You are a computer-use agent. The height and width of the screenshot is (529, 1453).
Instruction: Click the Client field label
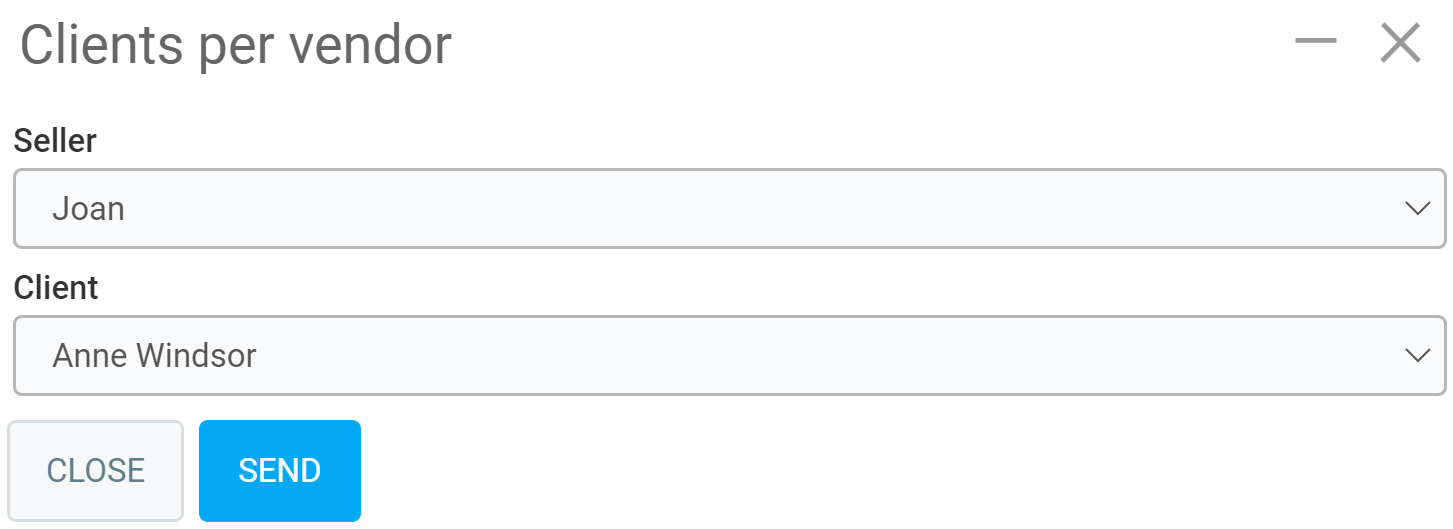tap(56, 288)
